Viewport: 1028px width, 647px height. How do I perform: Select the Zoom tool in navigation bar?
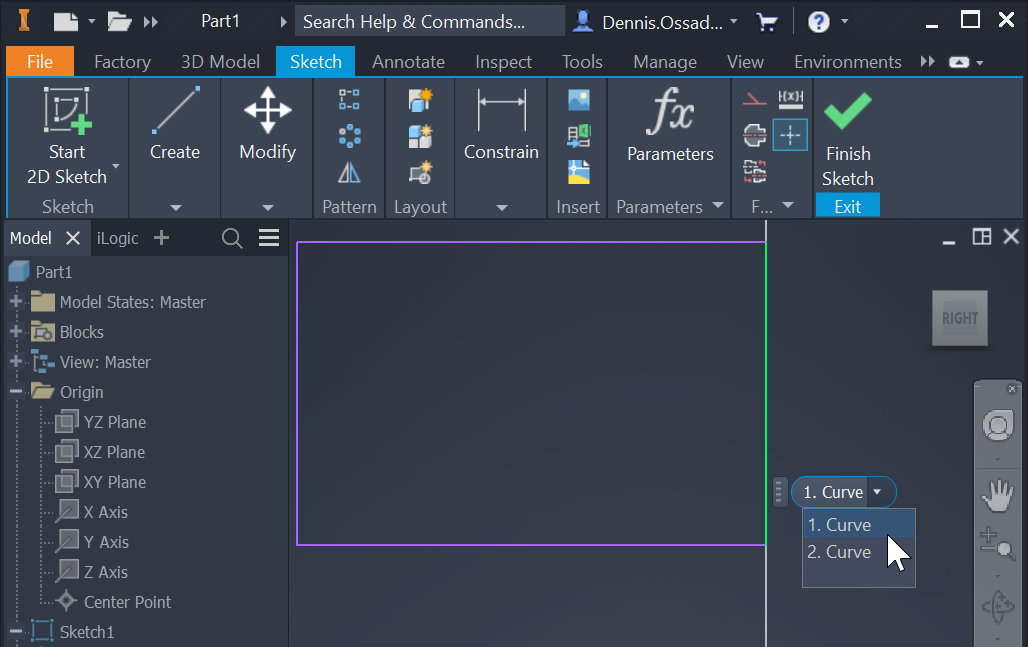pos(997,544)
